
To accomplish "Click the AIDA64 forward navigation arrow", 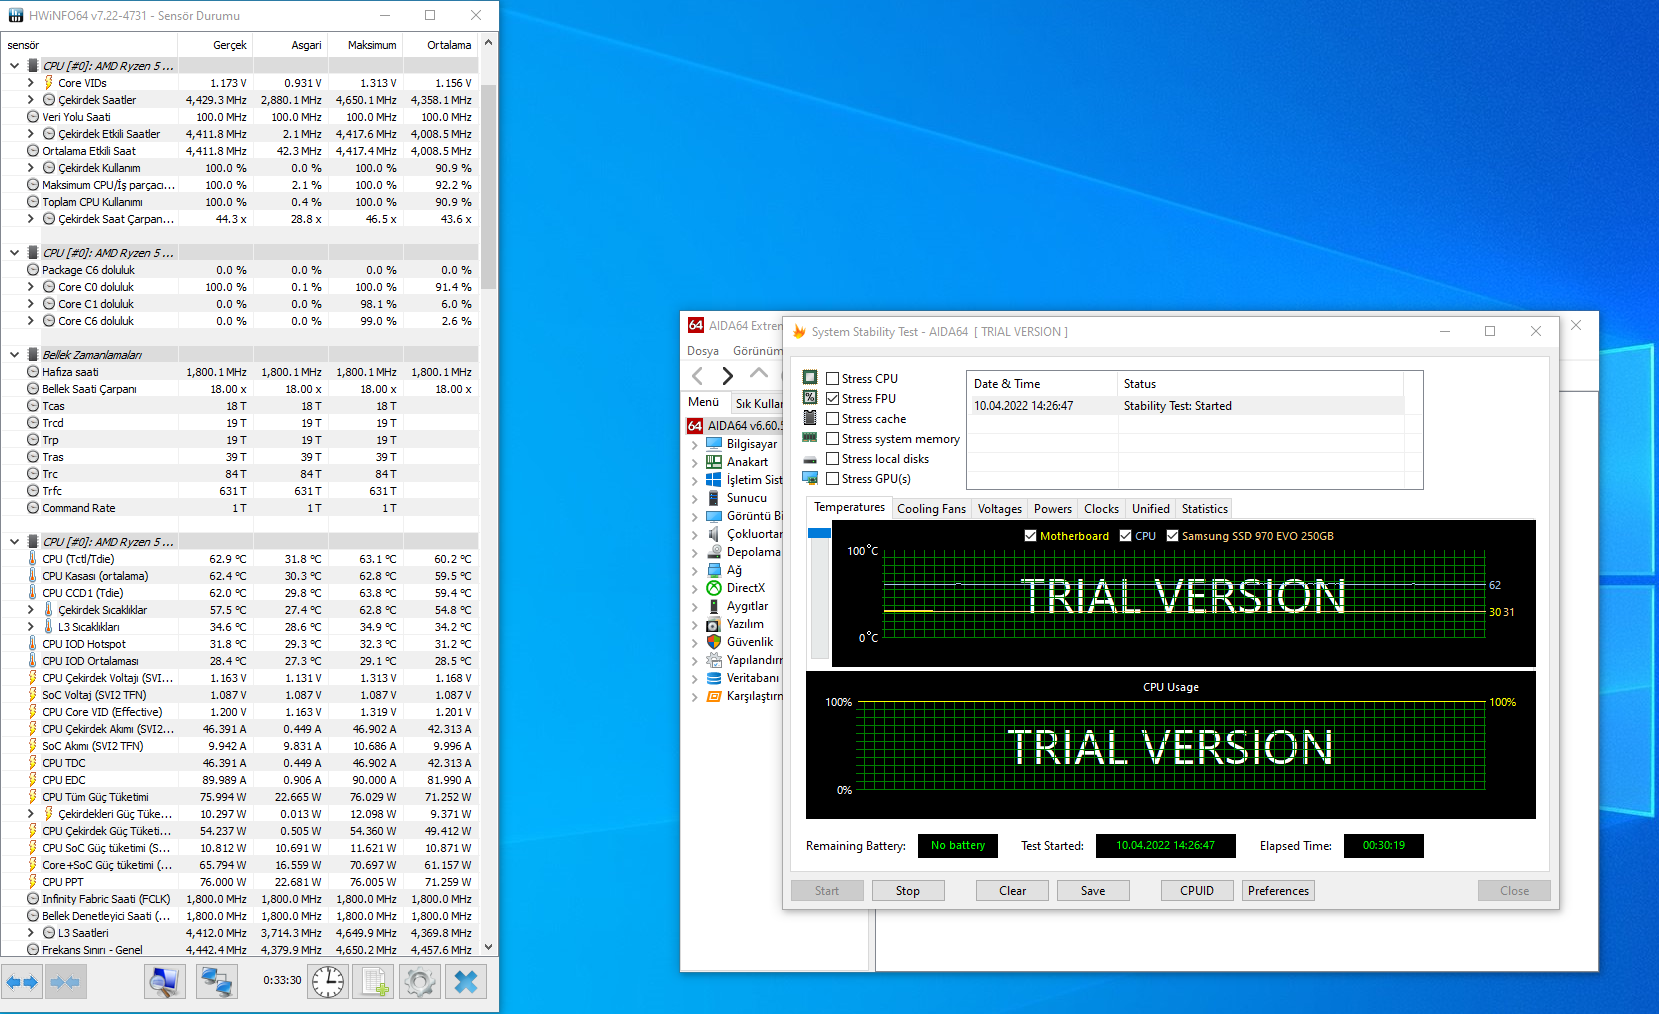I will 728,376.
